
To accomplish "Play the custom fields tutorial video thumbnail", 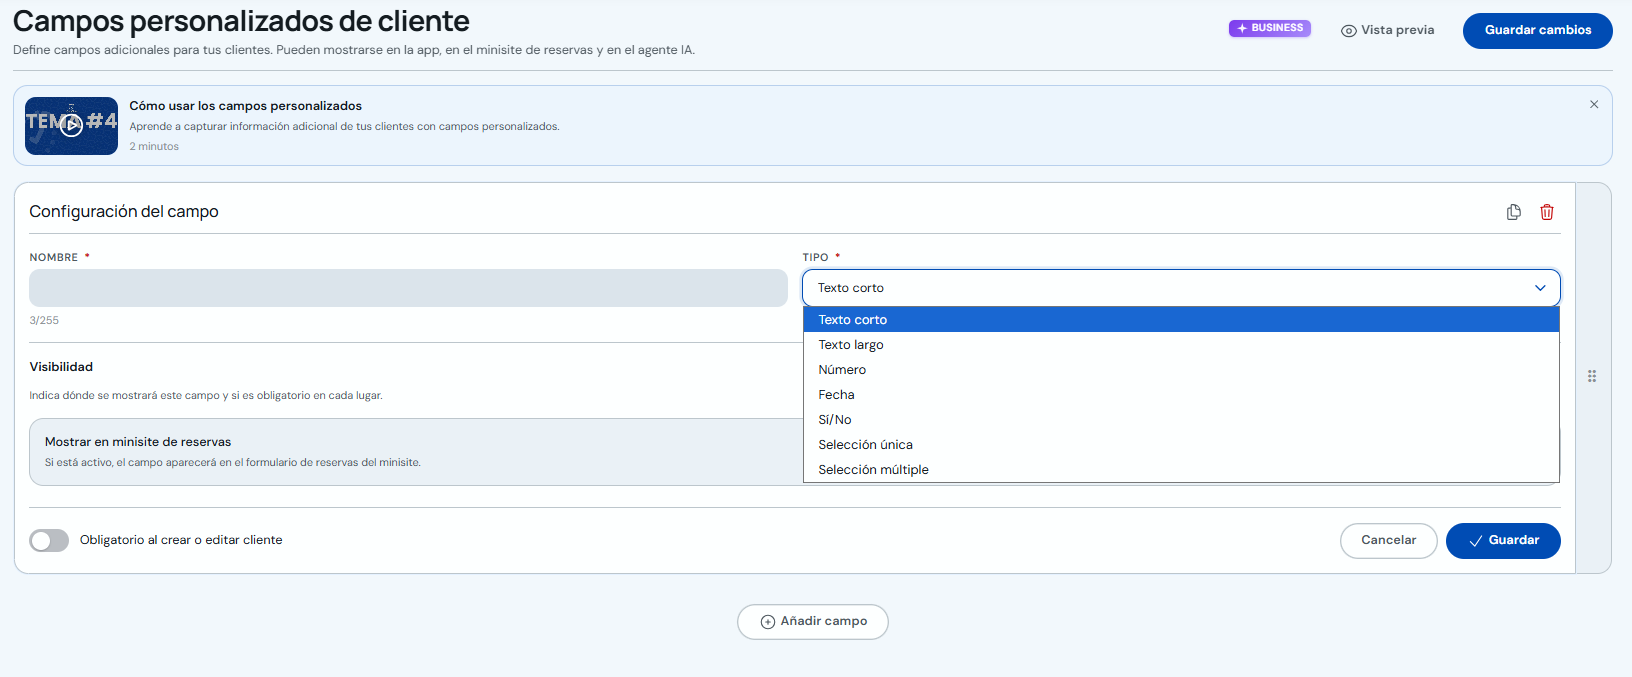I will pos(71,126).
